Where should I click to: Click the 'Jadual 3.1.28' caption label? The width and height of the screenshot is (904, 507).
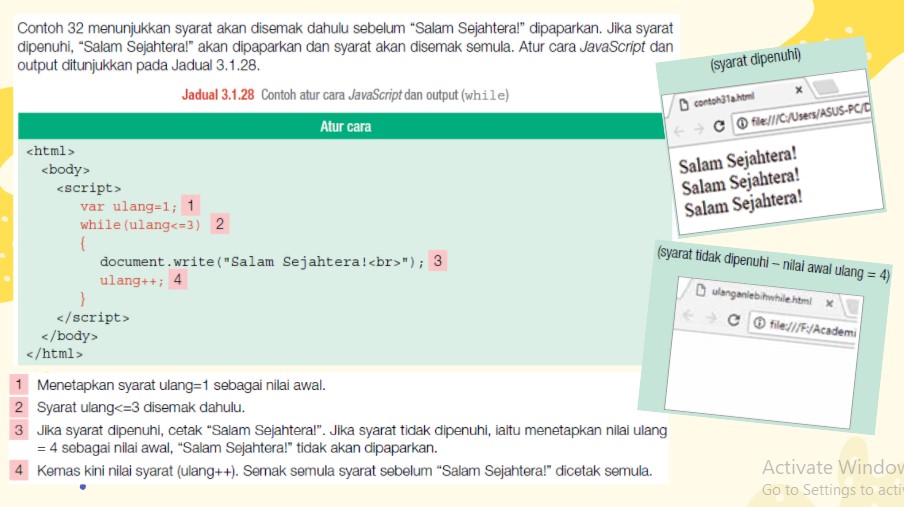(x=218, y=95)
